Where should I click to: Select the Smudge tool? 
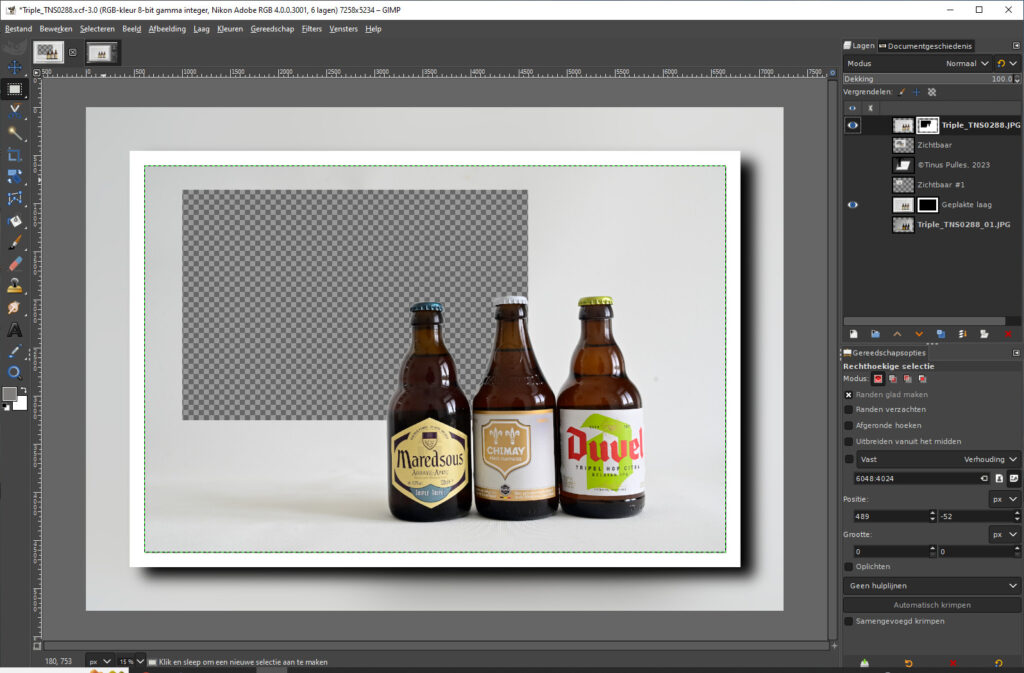[14, 307]
